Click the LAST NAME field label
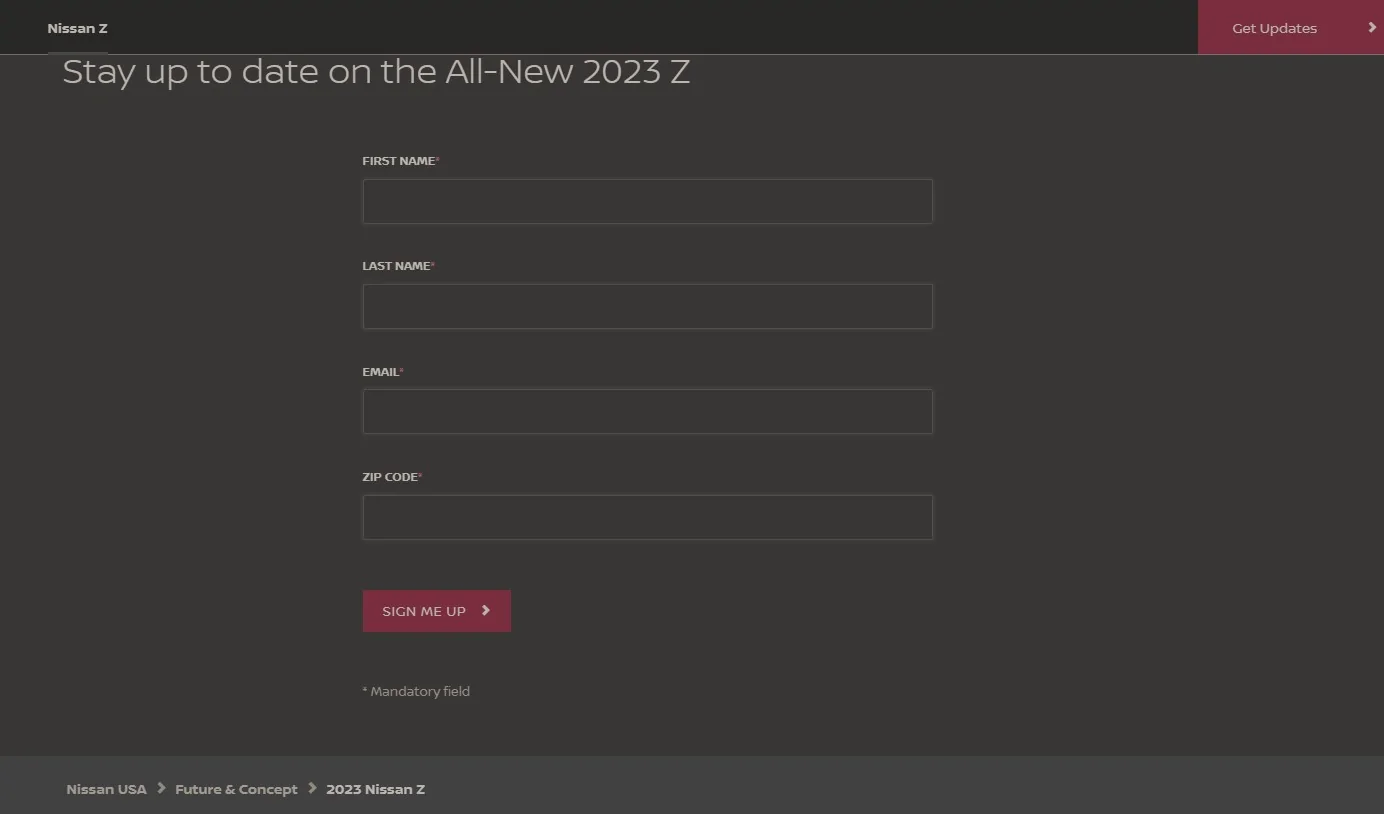Image resolution: width=1384 pixels, height=814 pixels. pyautogui.click(x=398, y=266)
